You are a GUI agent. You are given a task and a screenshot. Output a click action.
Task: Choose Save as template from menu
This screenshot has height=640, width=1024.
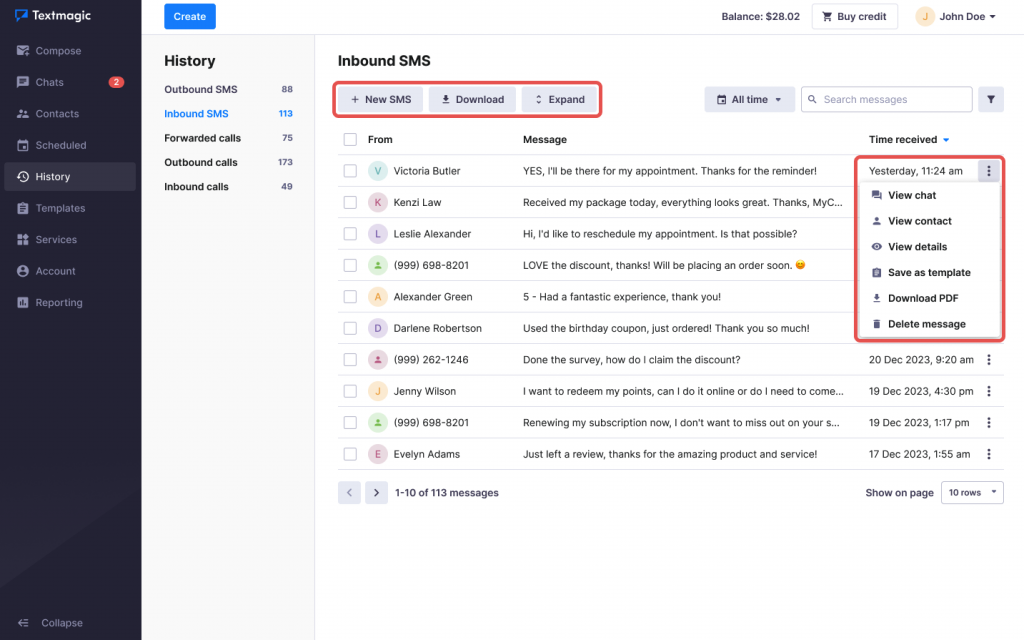pos(928,272)
